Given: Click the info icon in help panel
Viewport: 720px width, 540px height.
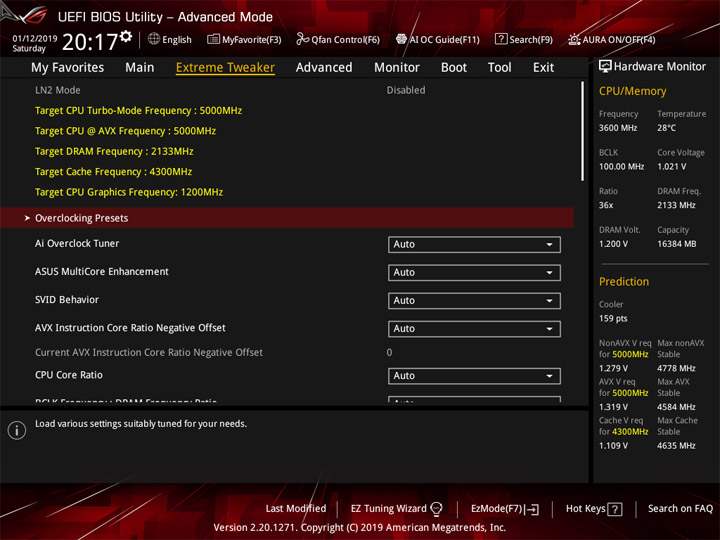Looking at the screenshot, I should coord(17,430).
